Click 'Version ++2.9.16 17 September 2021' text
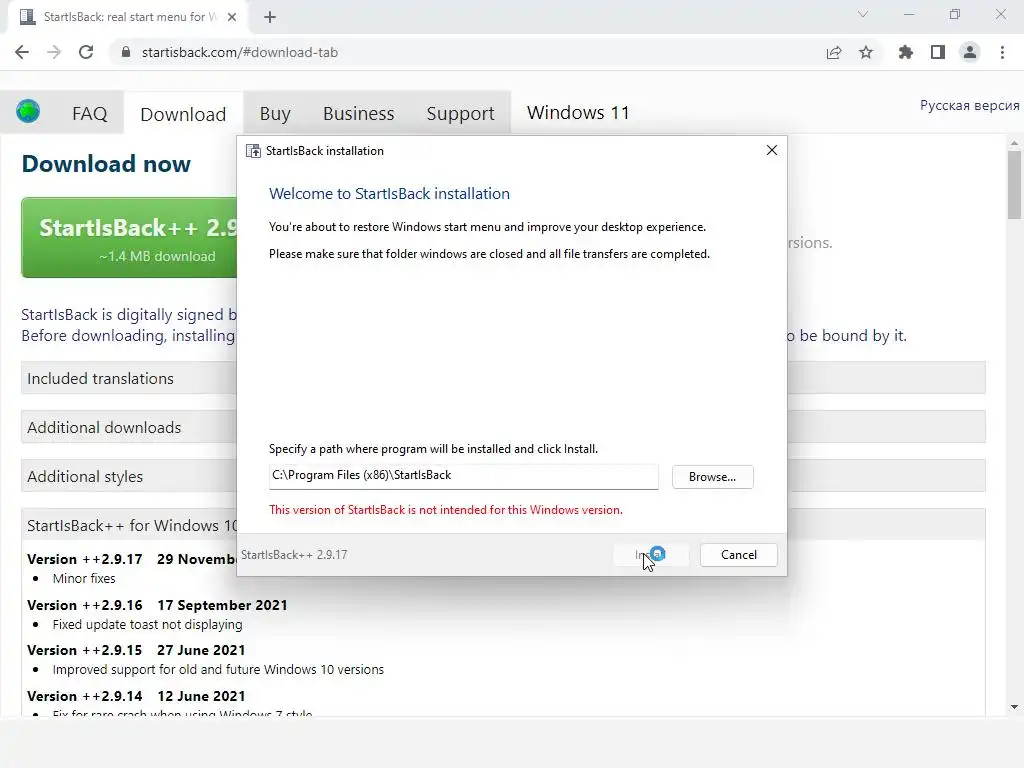1024x768 pixels. click(157, 605)
